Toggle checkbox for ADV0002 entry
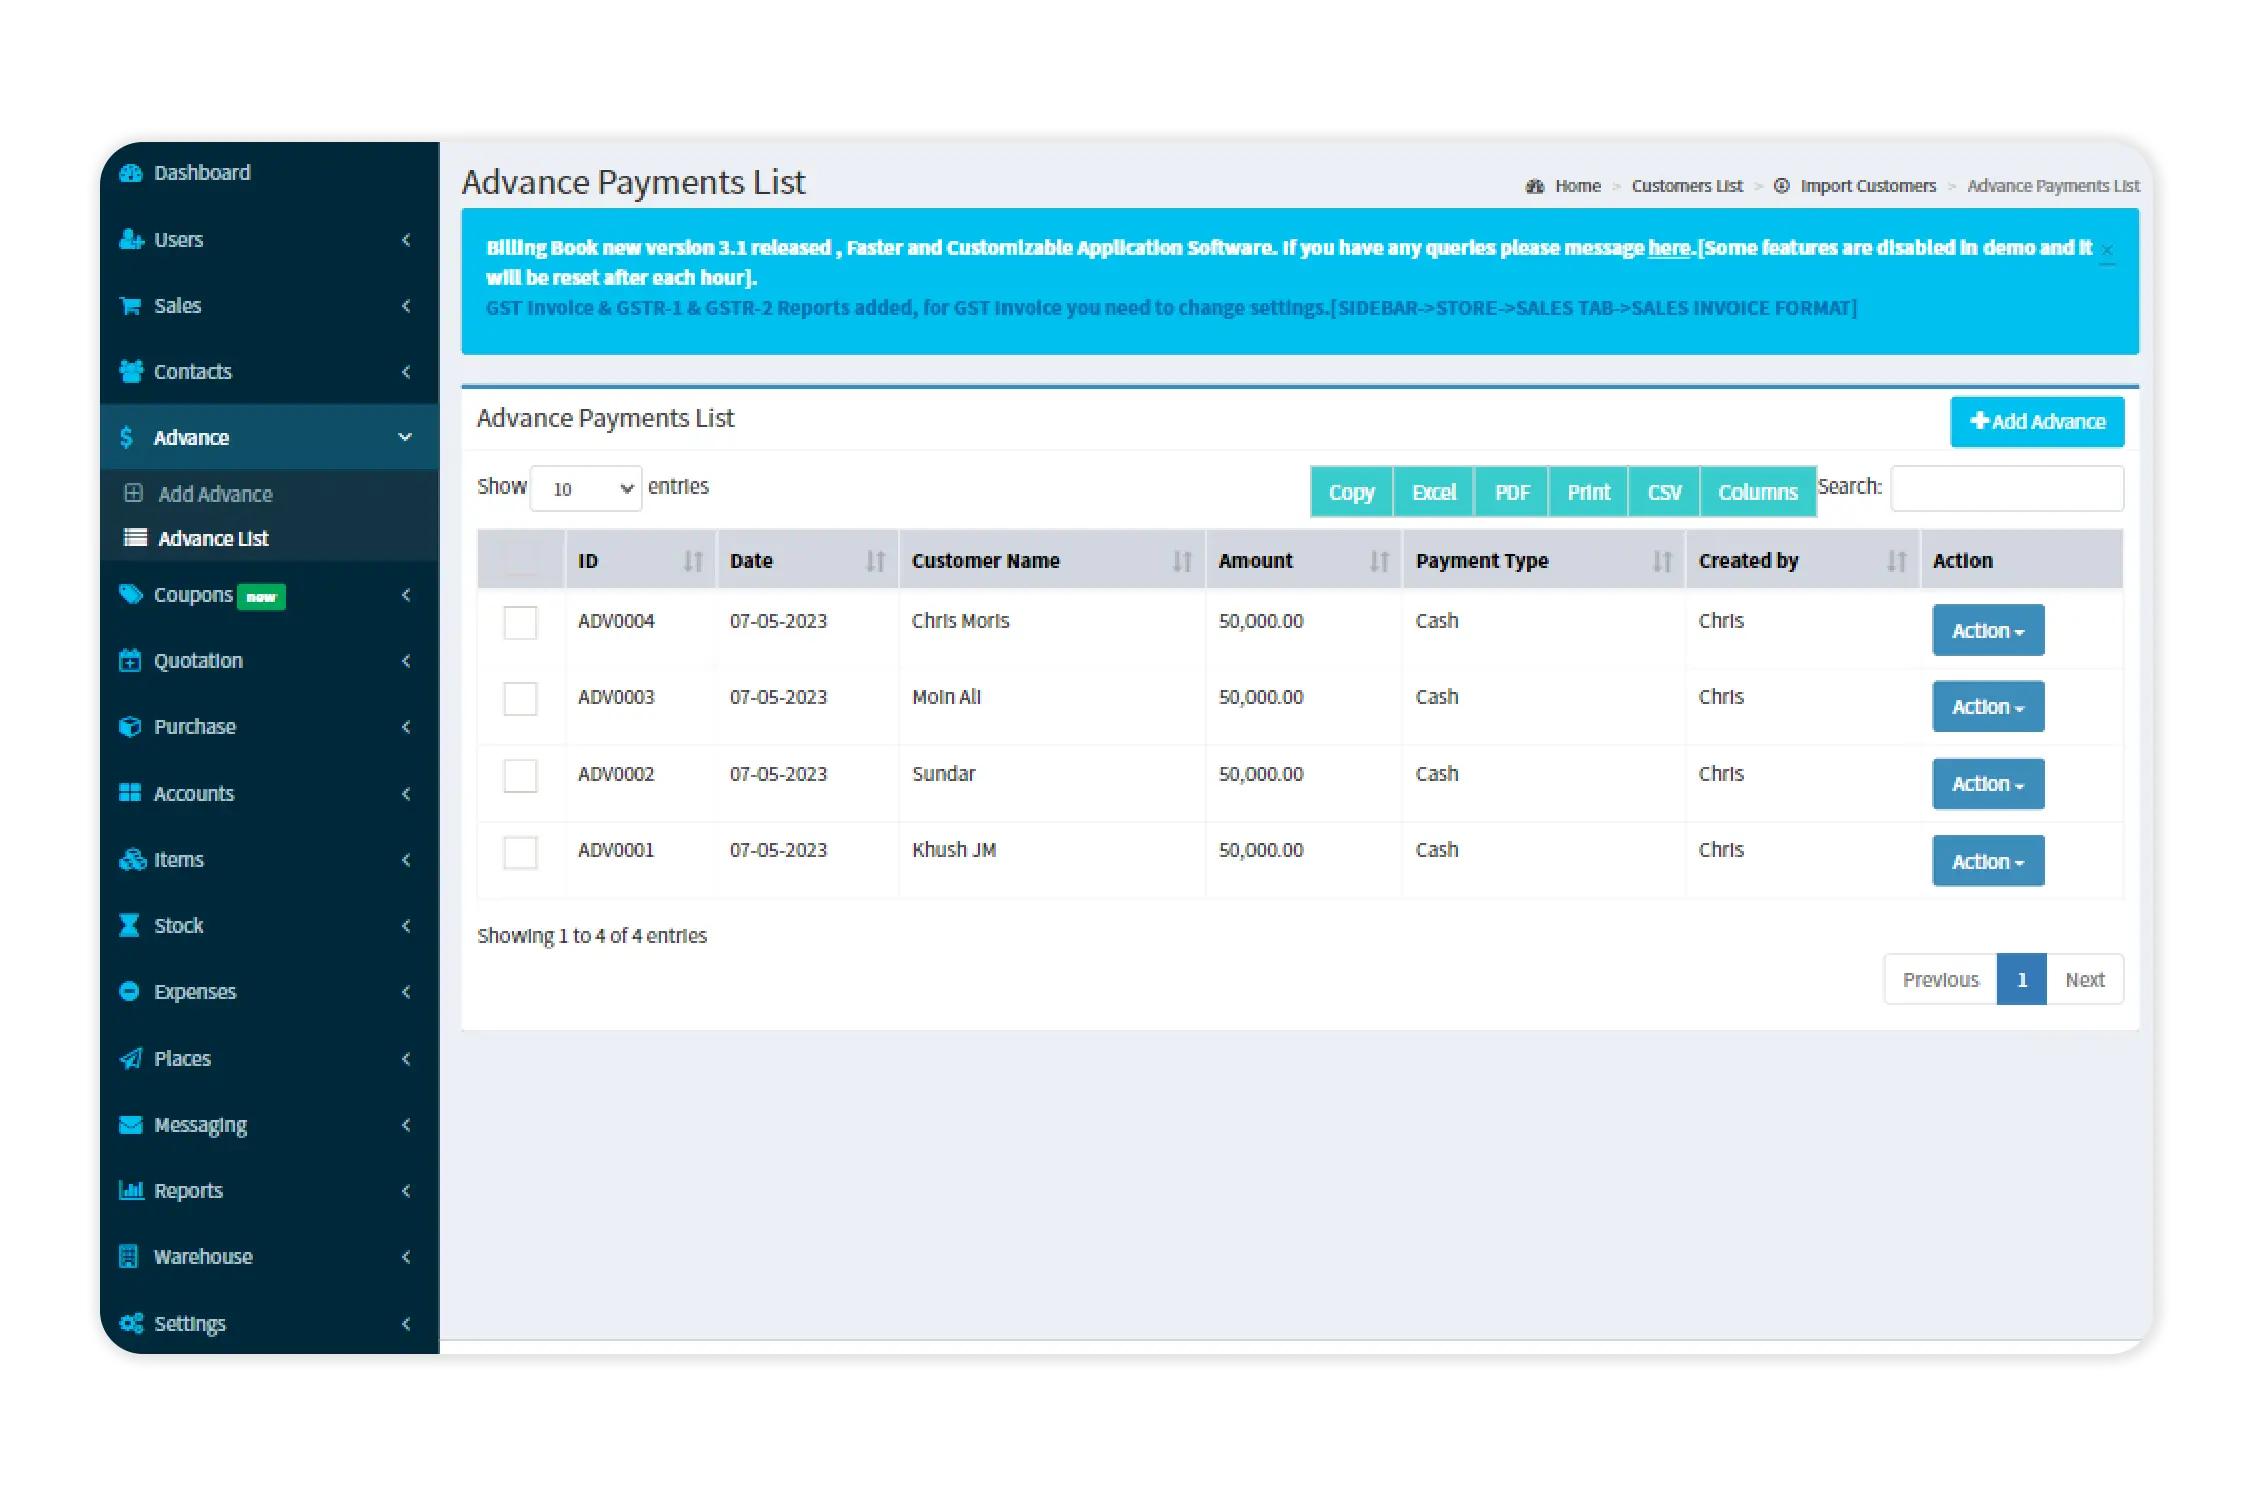The height and width of the screenshot is (1500, 2250). click(x=521, y=773)
